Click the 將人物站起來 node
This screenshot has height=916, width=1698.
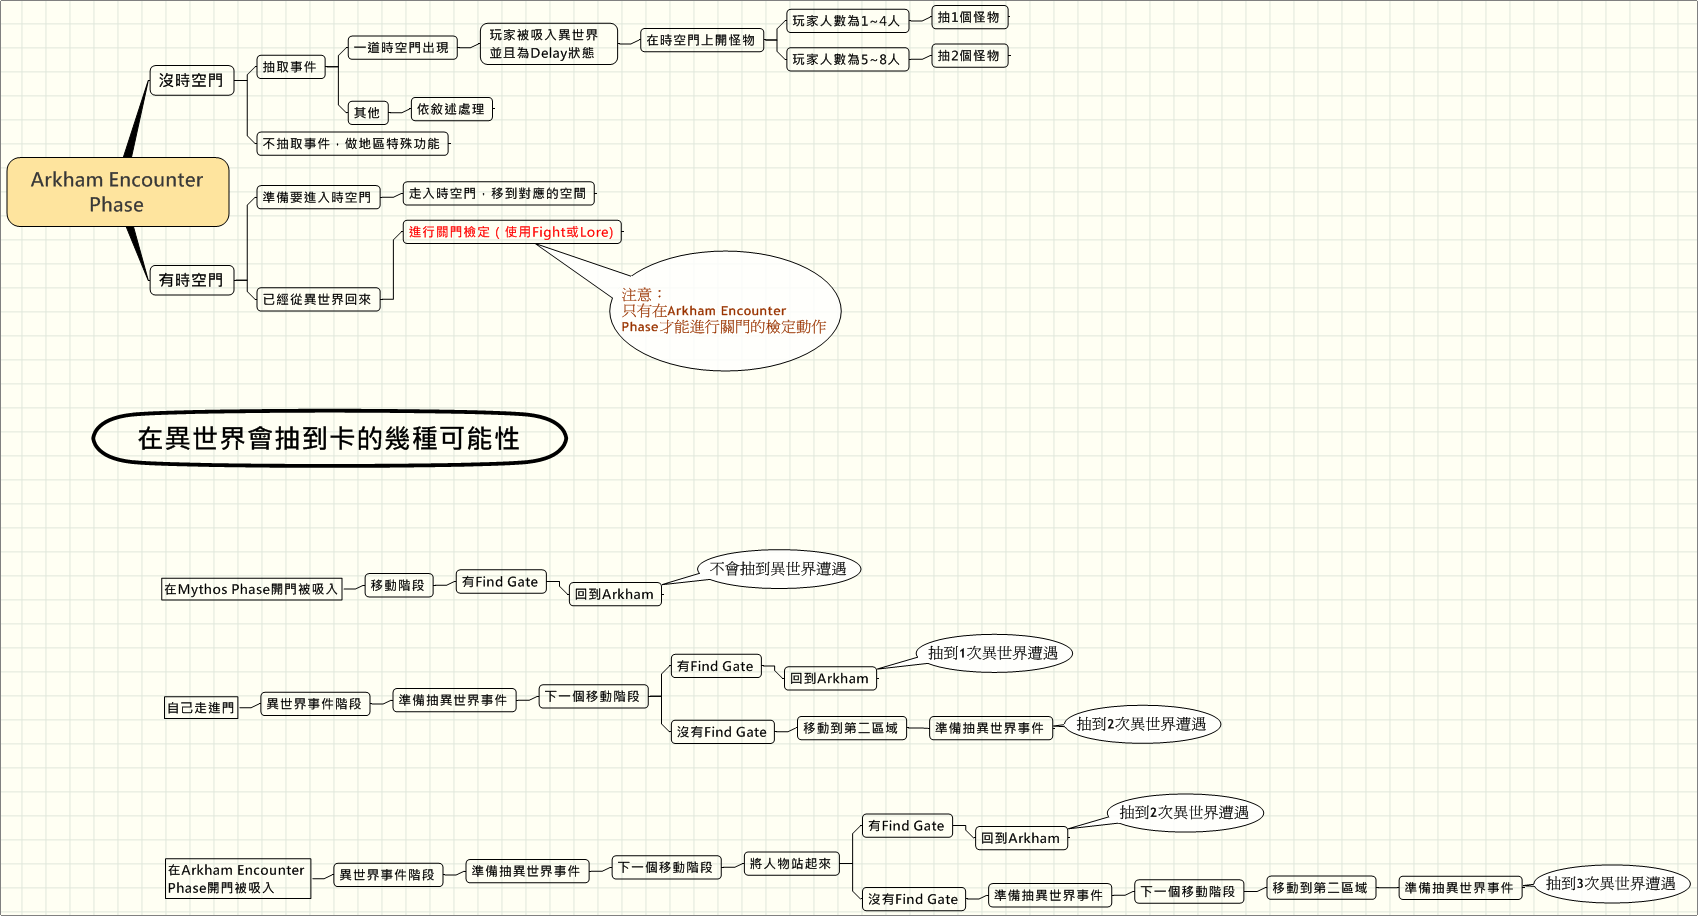791,863
